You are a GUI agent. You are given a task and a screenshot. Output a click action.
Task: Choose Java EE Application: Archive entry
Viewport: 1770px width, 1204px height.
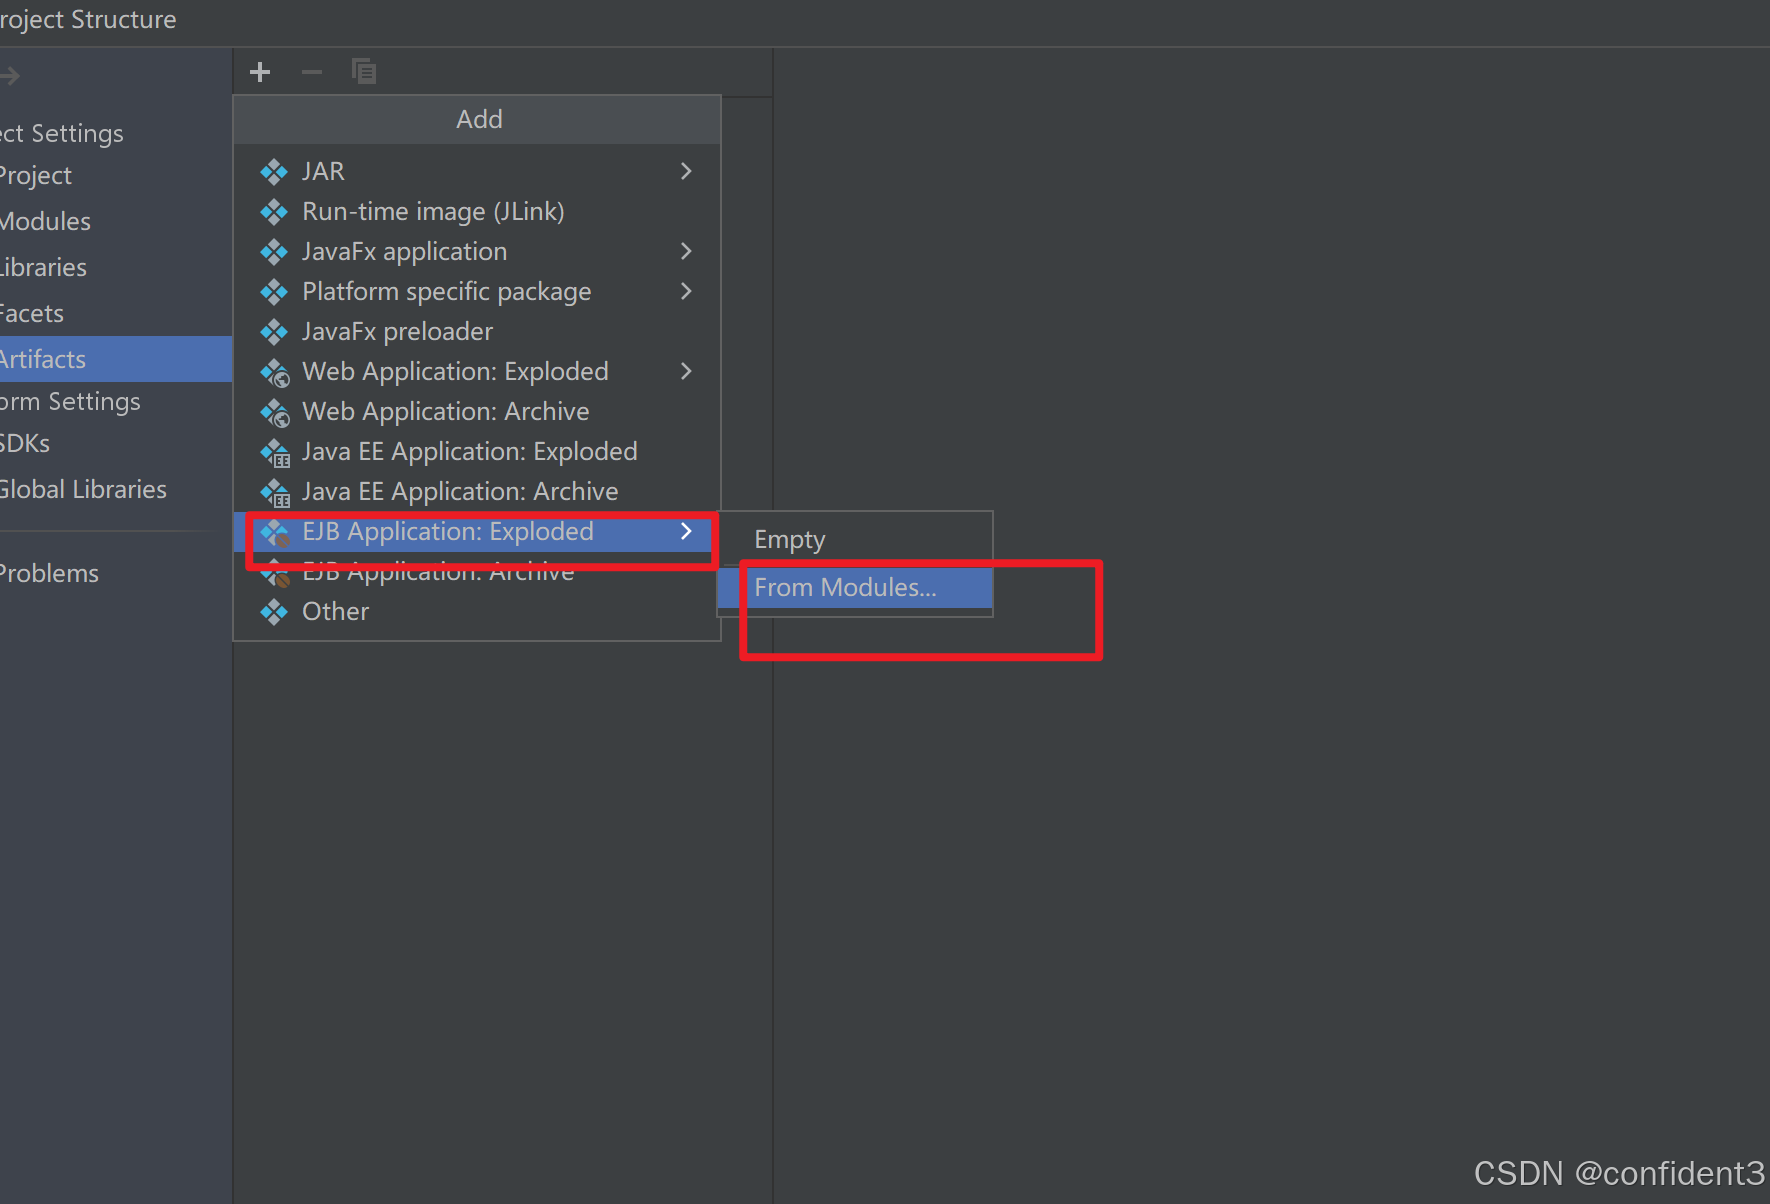[477, 491]
